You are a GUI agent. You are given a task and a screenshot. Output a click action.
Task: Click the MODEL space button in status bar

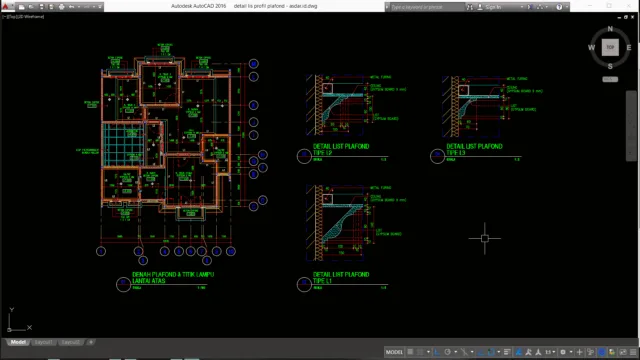394,352
